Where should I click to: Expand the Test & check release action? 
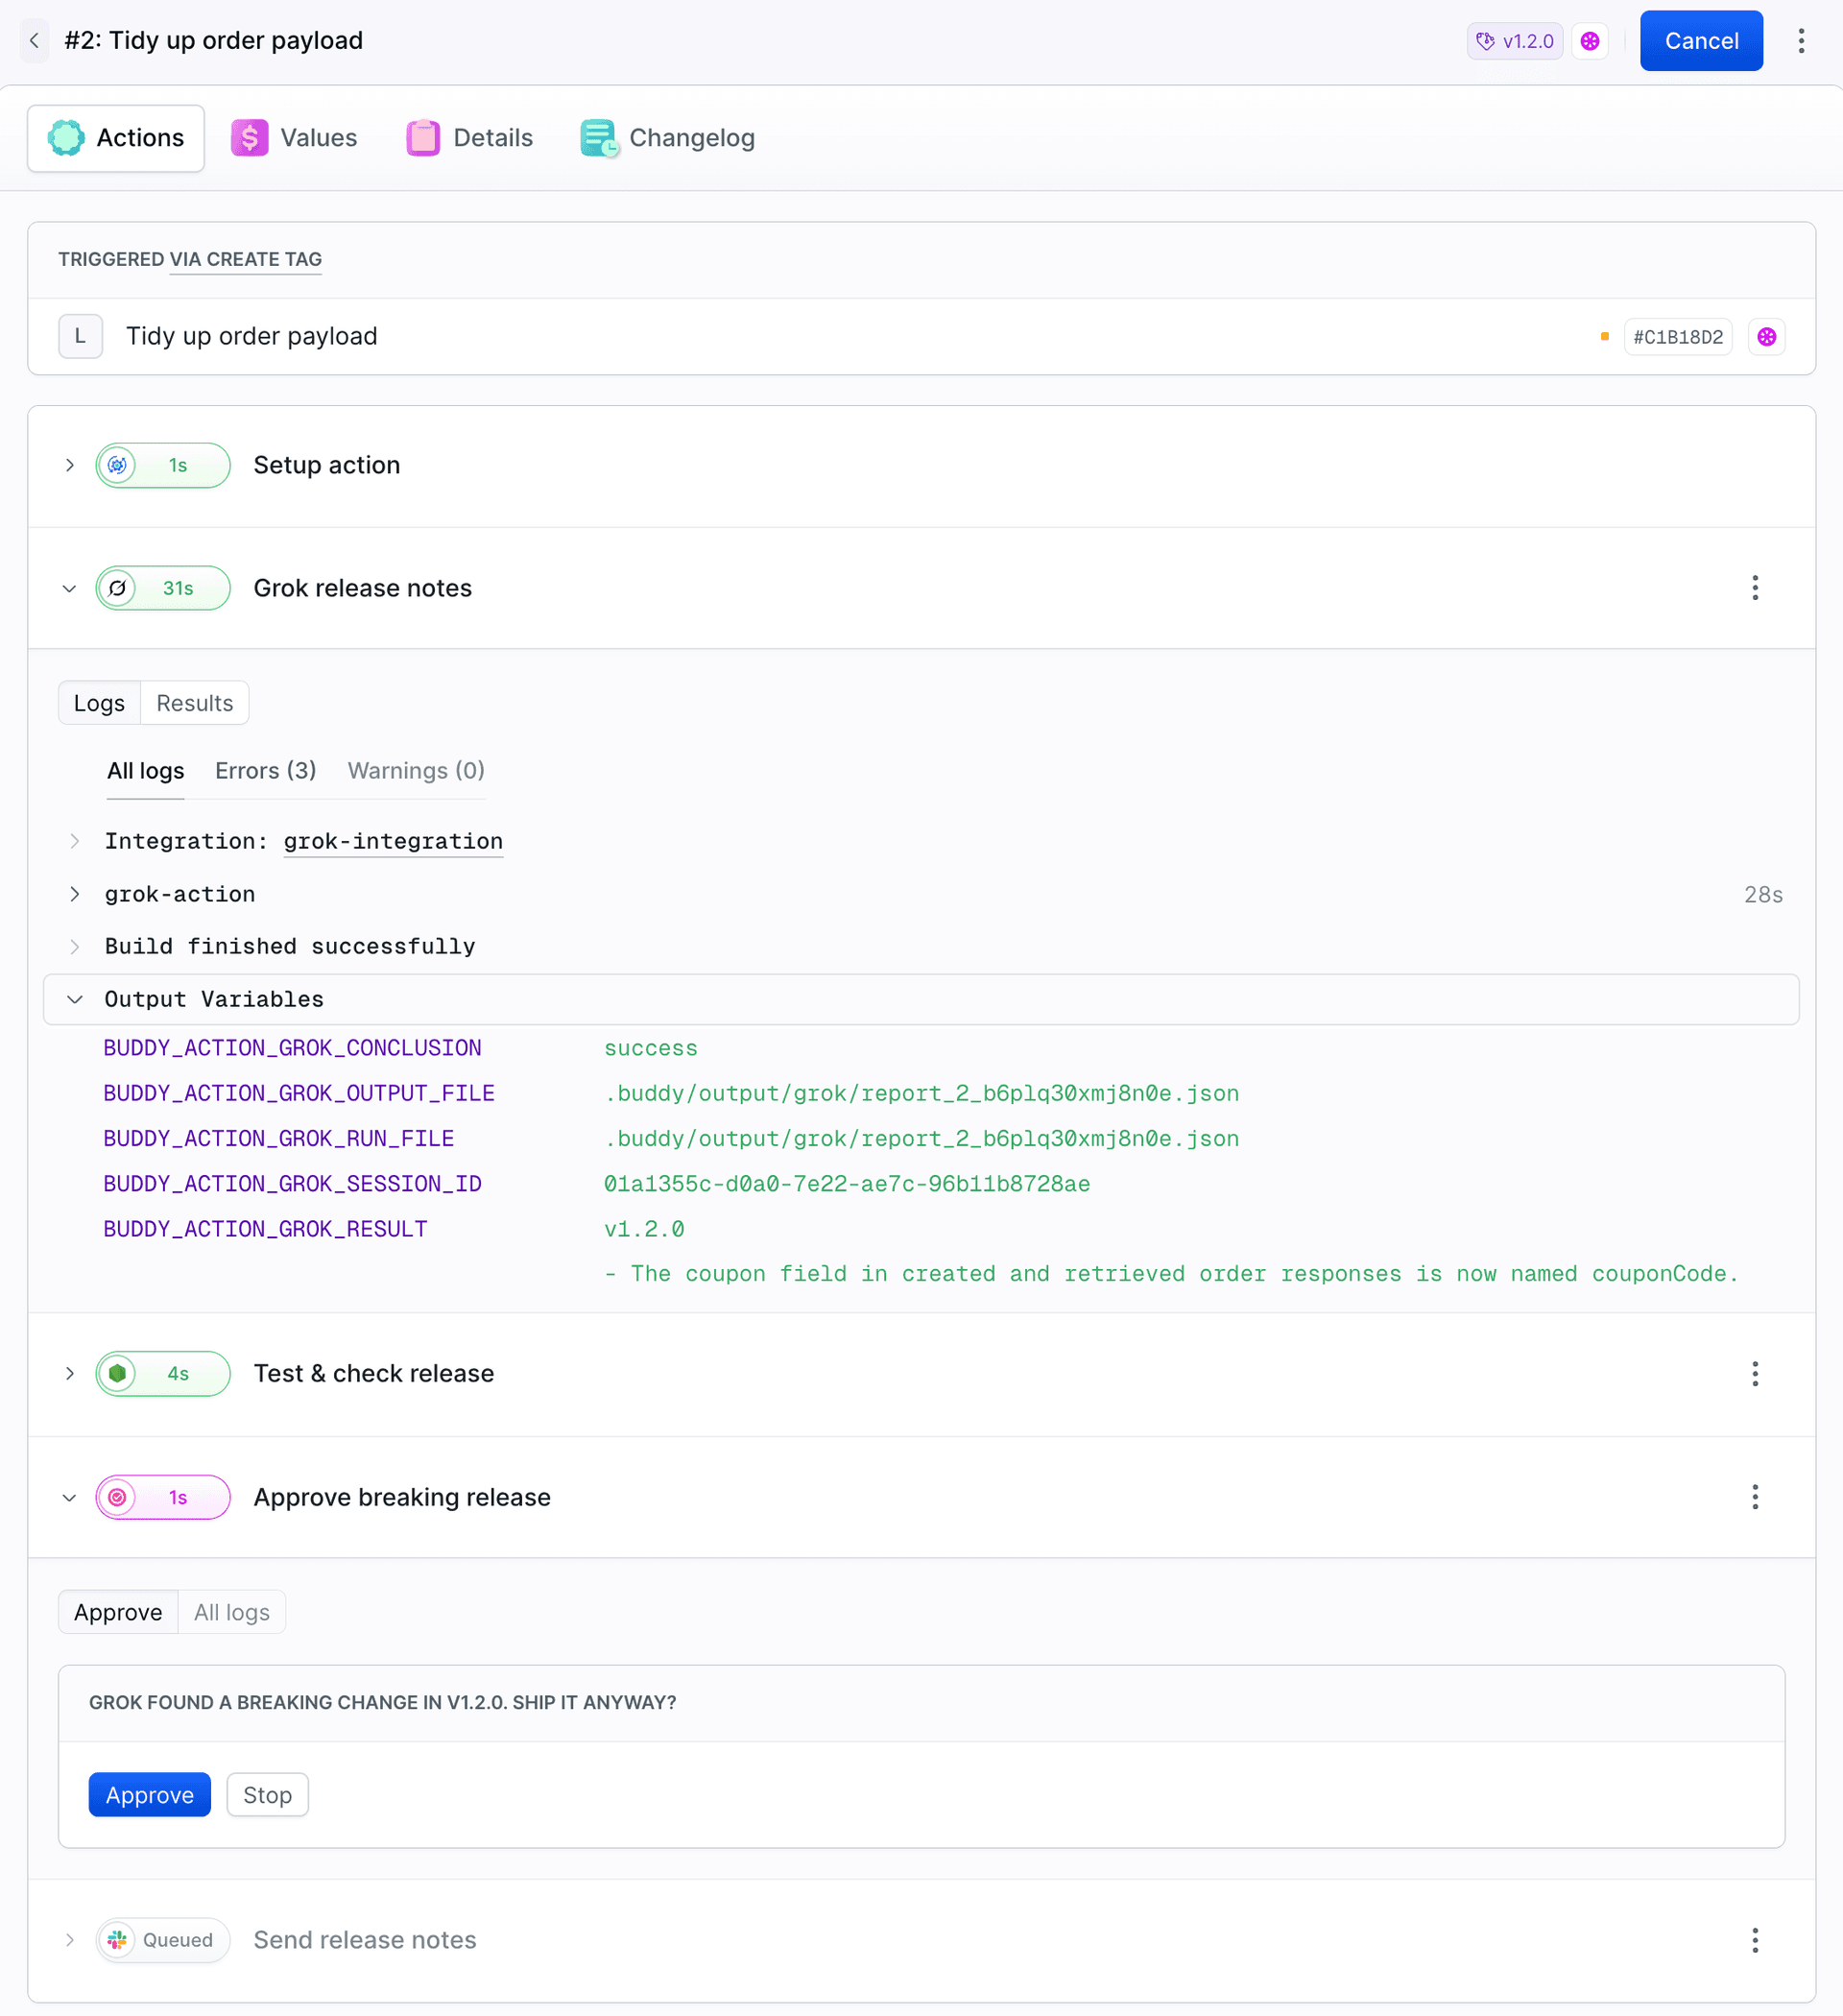(x=69, y=1373)
